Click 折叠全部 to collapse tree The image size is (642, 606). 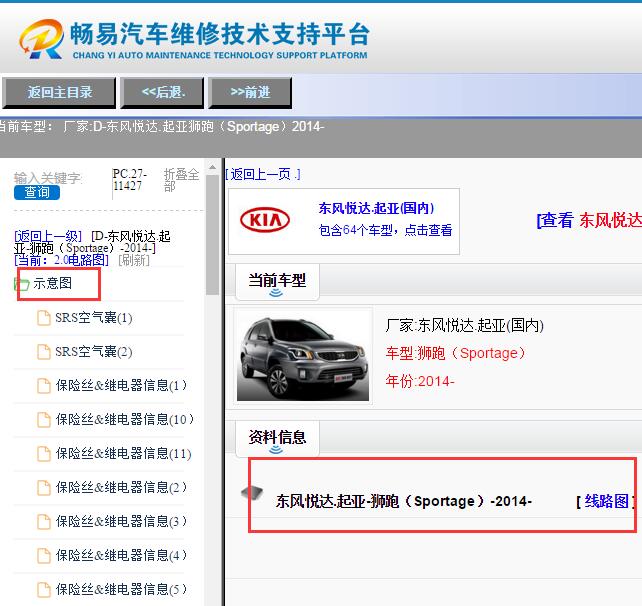click(181, 180)
